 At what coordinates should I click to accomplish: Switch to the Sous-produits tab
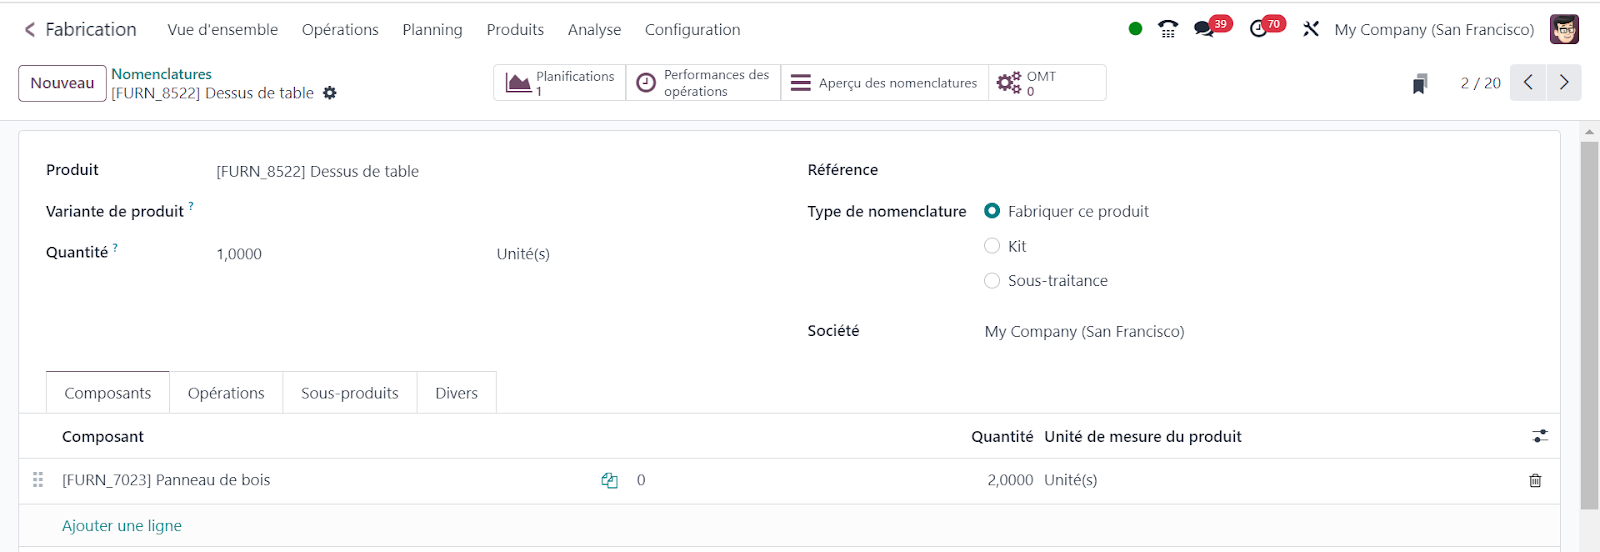click(349, 393)
